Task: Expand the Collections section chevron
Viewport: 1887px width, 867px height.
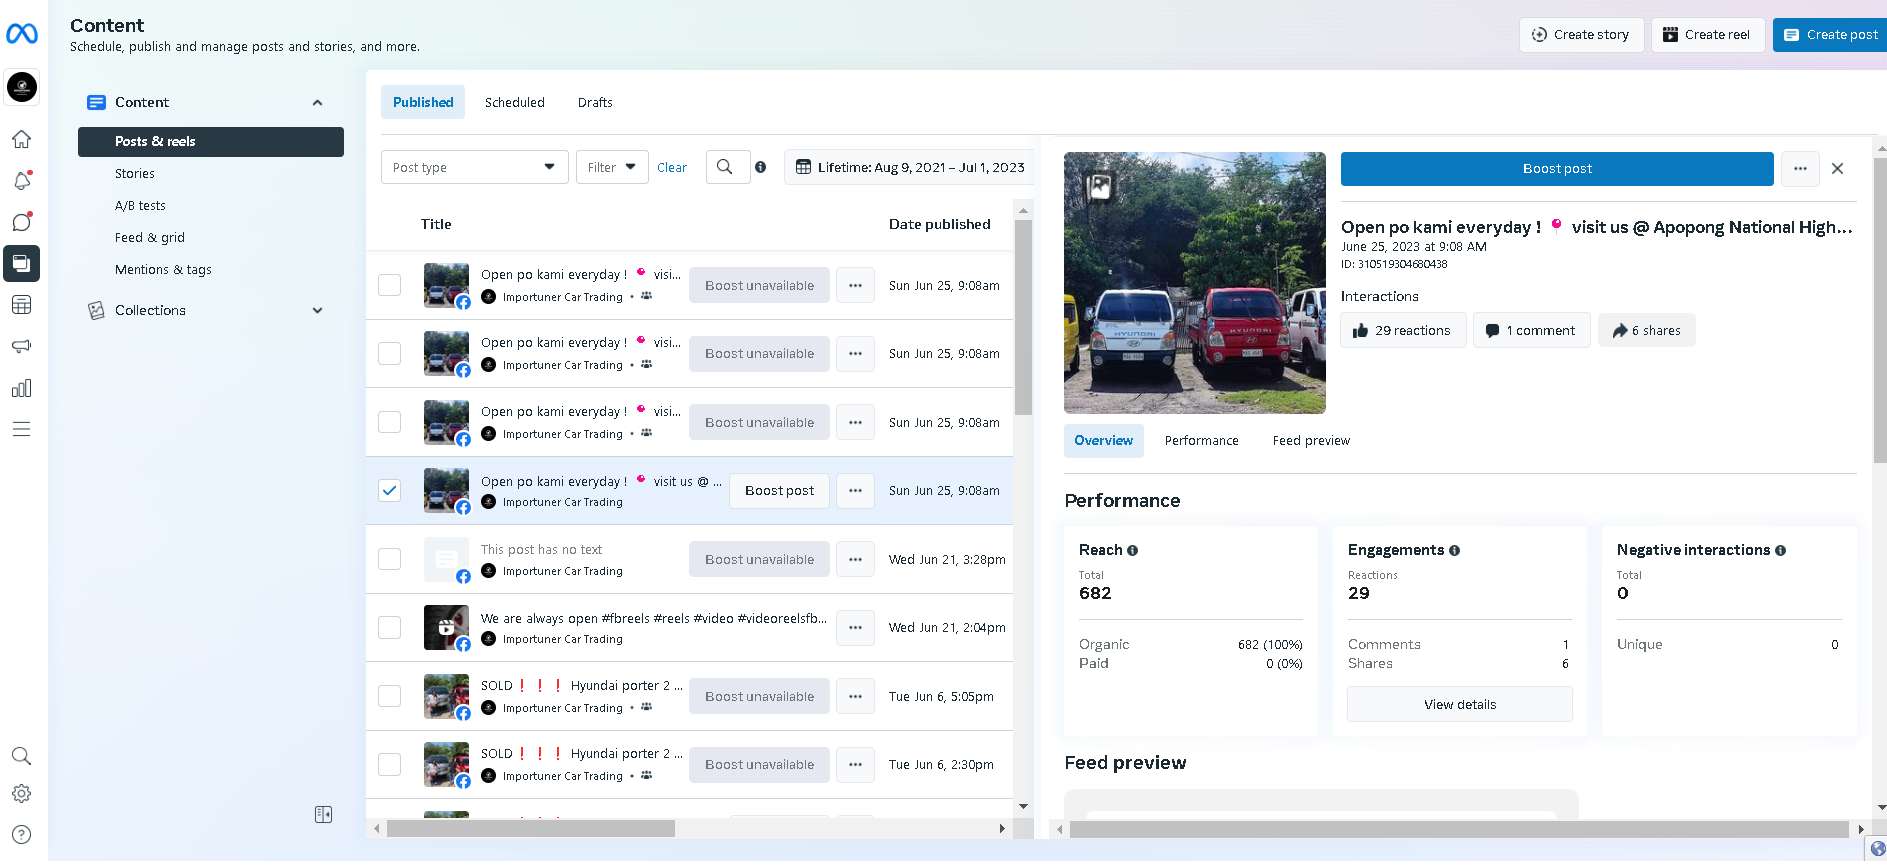Action: [x=318, y=311]
